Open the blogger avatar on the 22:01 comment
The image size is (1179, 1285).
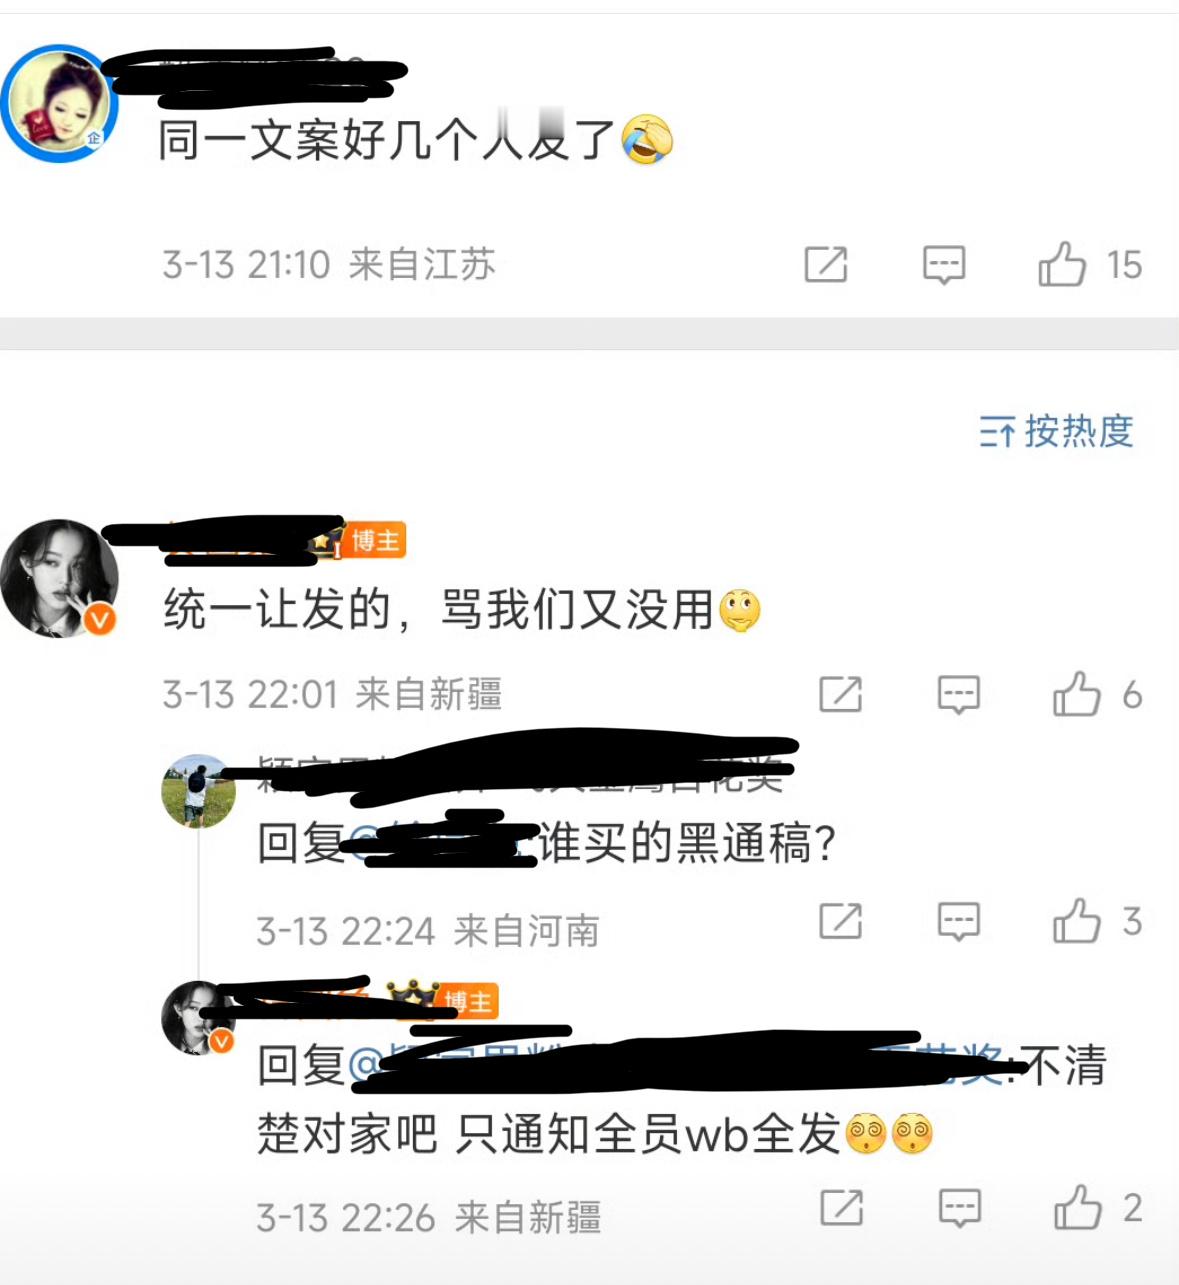click(x=60, y=578)
